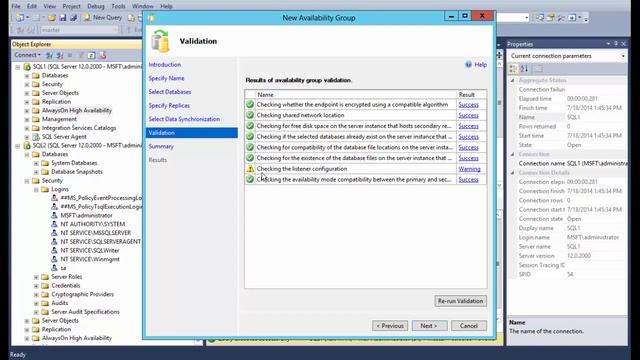
Task: Cancel the New Availability Group wizard
Action: click(x=469, y=326)
